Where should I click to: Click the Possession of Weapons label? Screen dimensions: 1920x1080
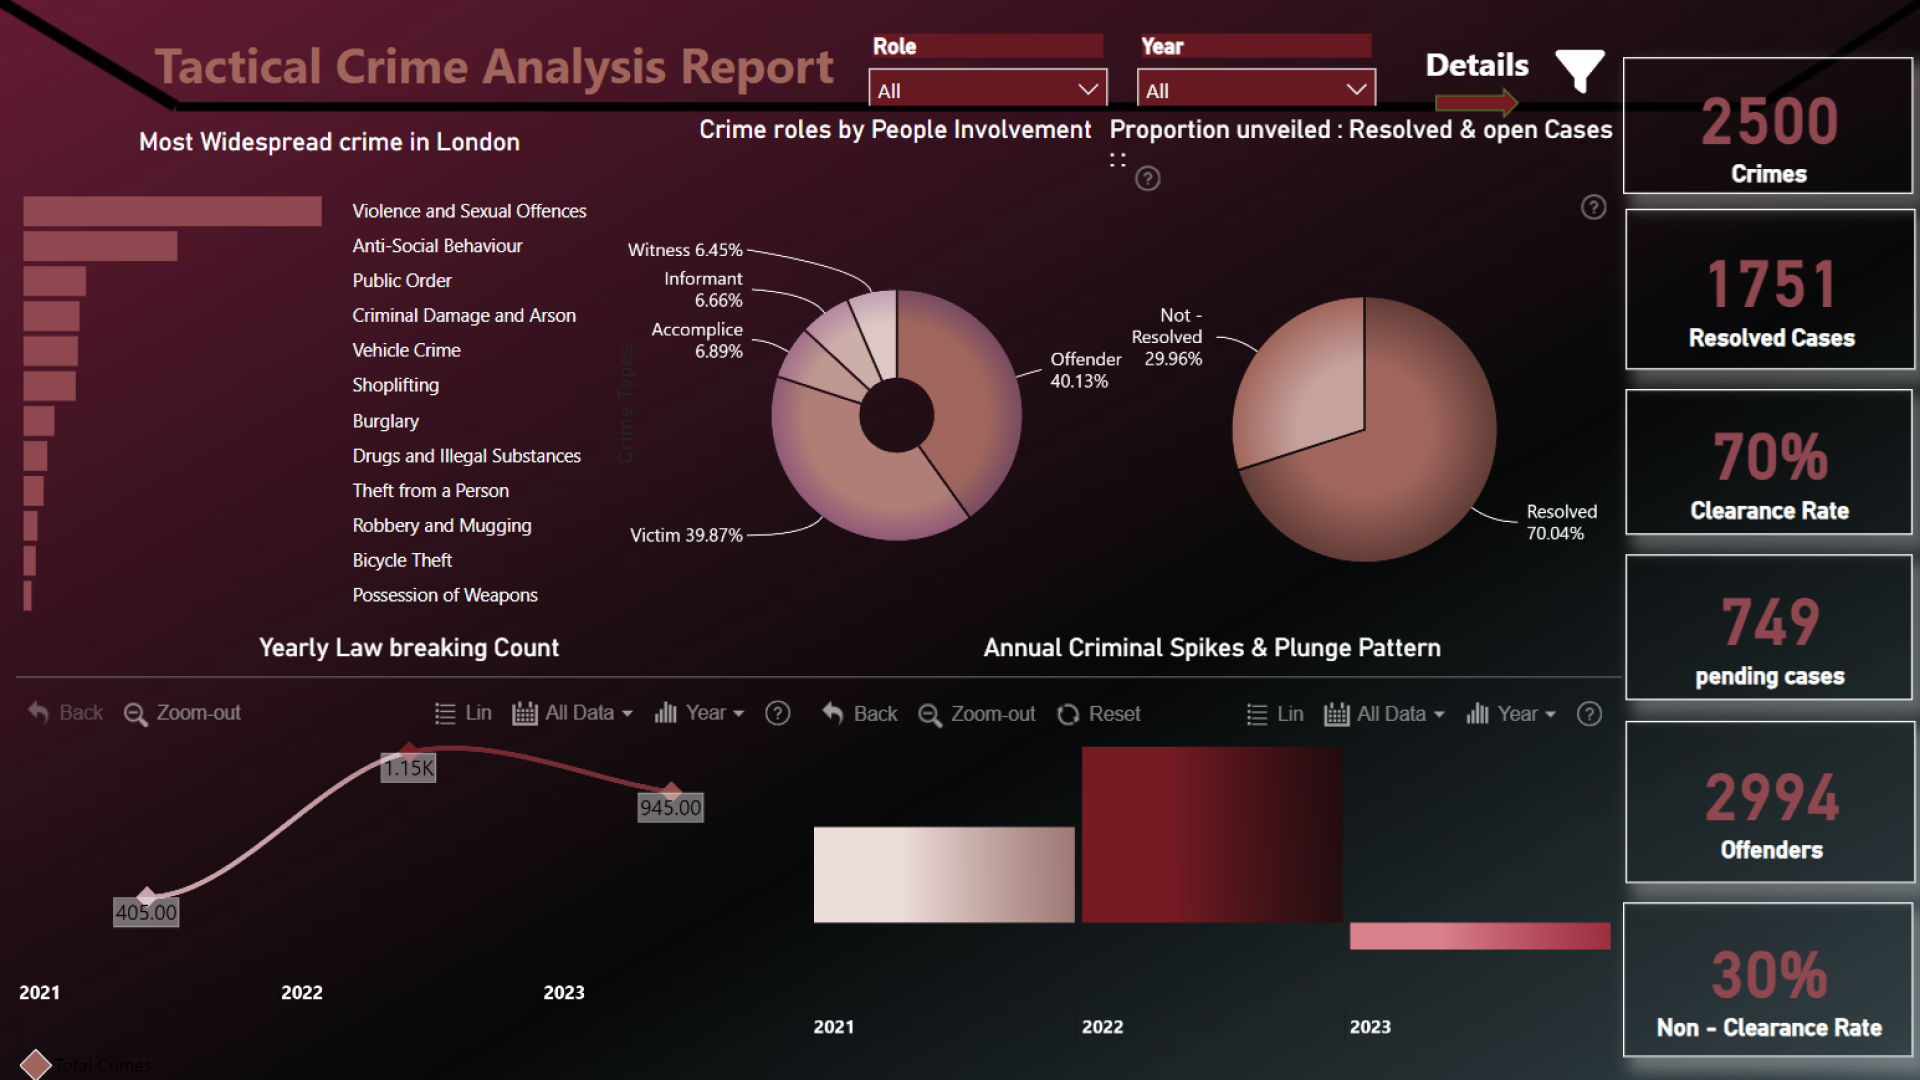(x=445, y=596)
